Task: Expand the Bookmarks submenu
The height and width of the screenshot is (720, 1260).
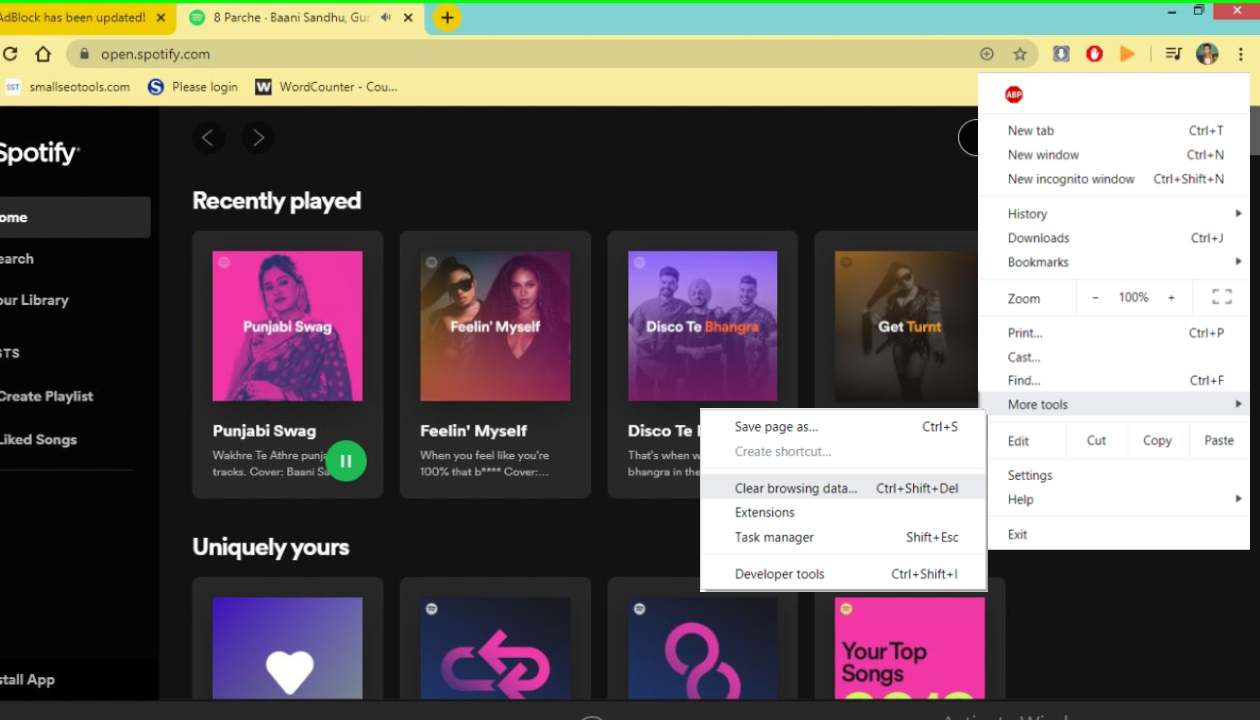Action: (1114, 262)
